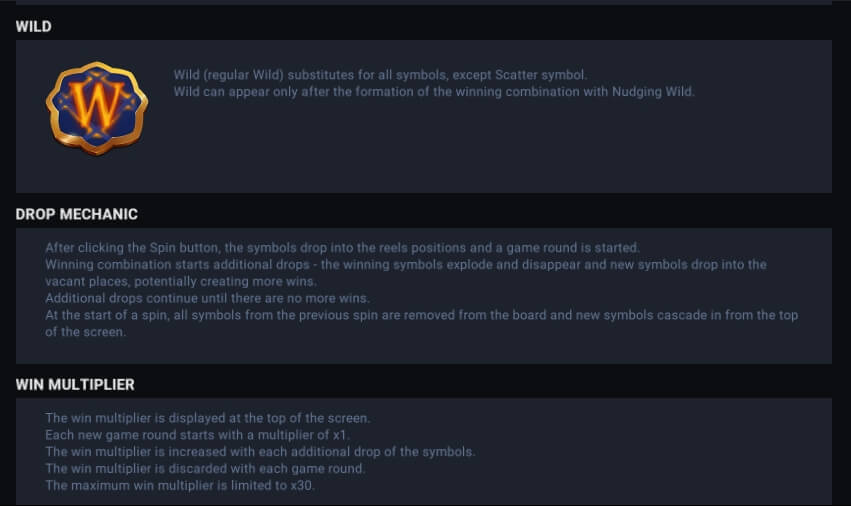
Task: Click the maximum multiplier x30 line
Action: [180, 486]
